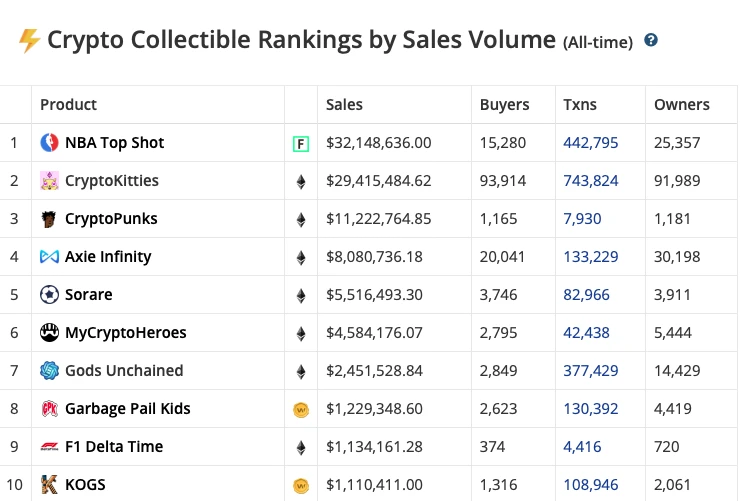Click the KOGS logo icon

pos(49,484)
